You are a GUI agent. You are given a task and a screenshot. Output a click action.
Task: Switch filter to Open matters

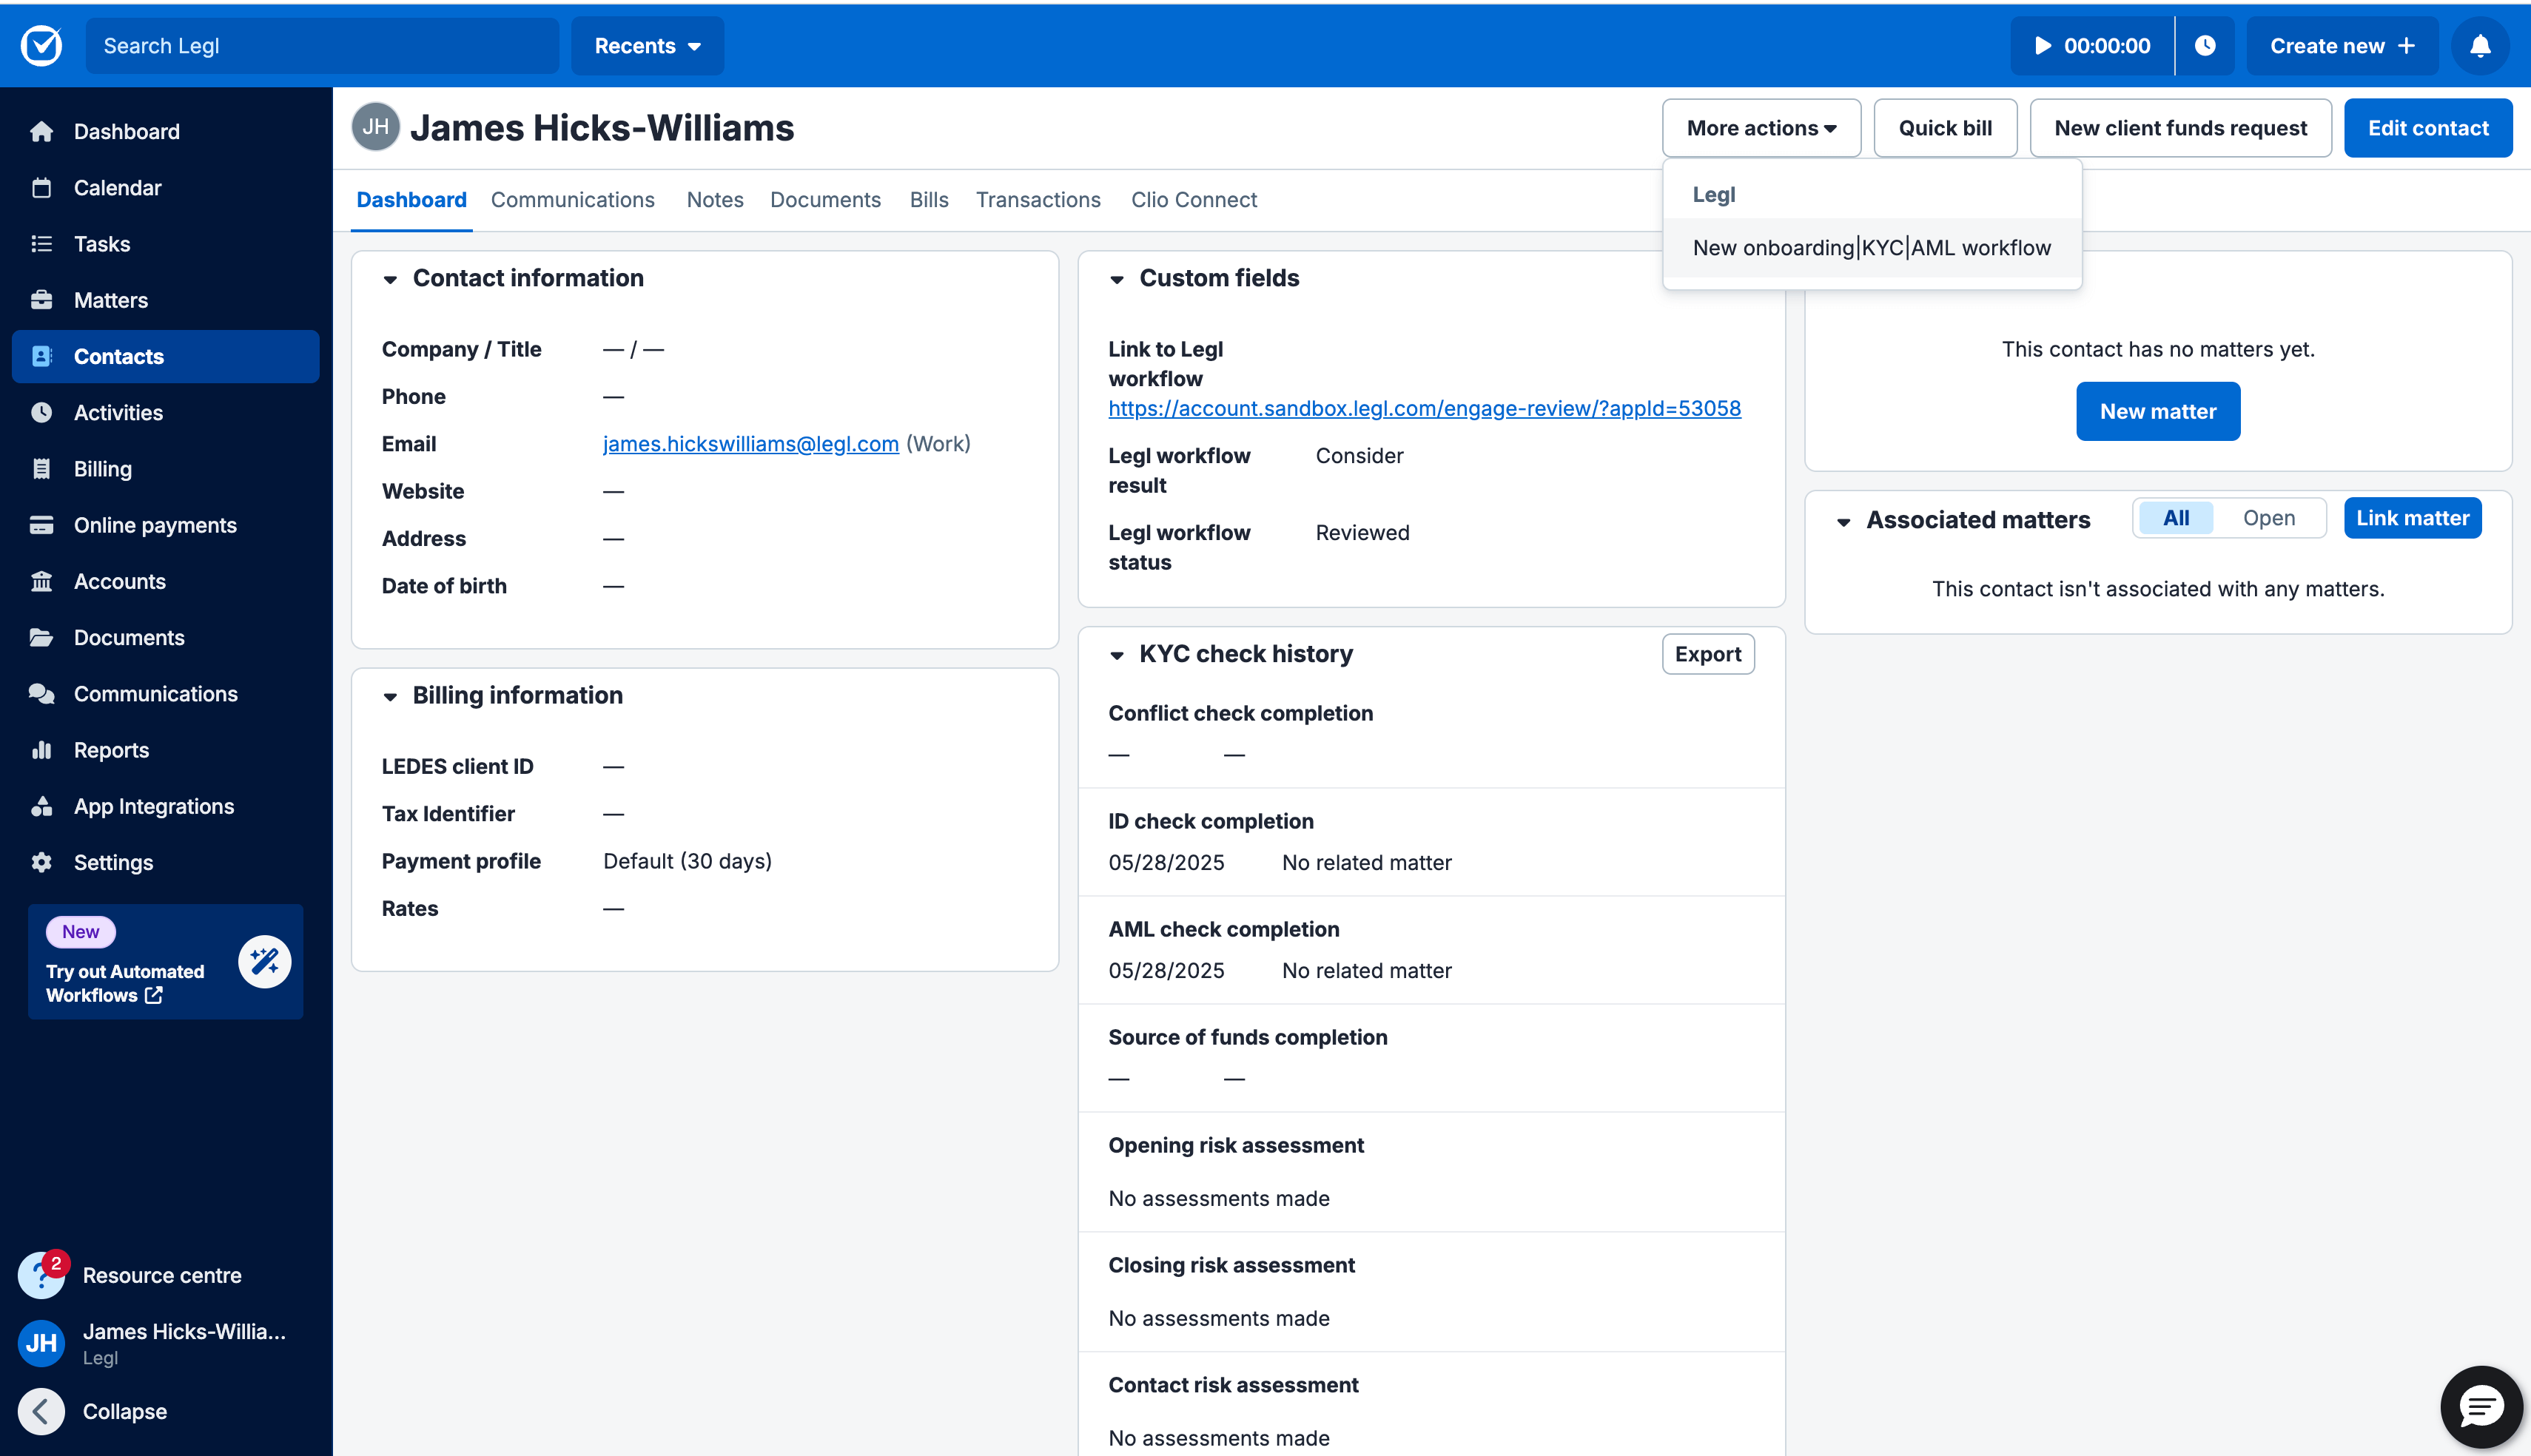(2268, 518)
